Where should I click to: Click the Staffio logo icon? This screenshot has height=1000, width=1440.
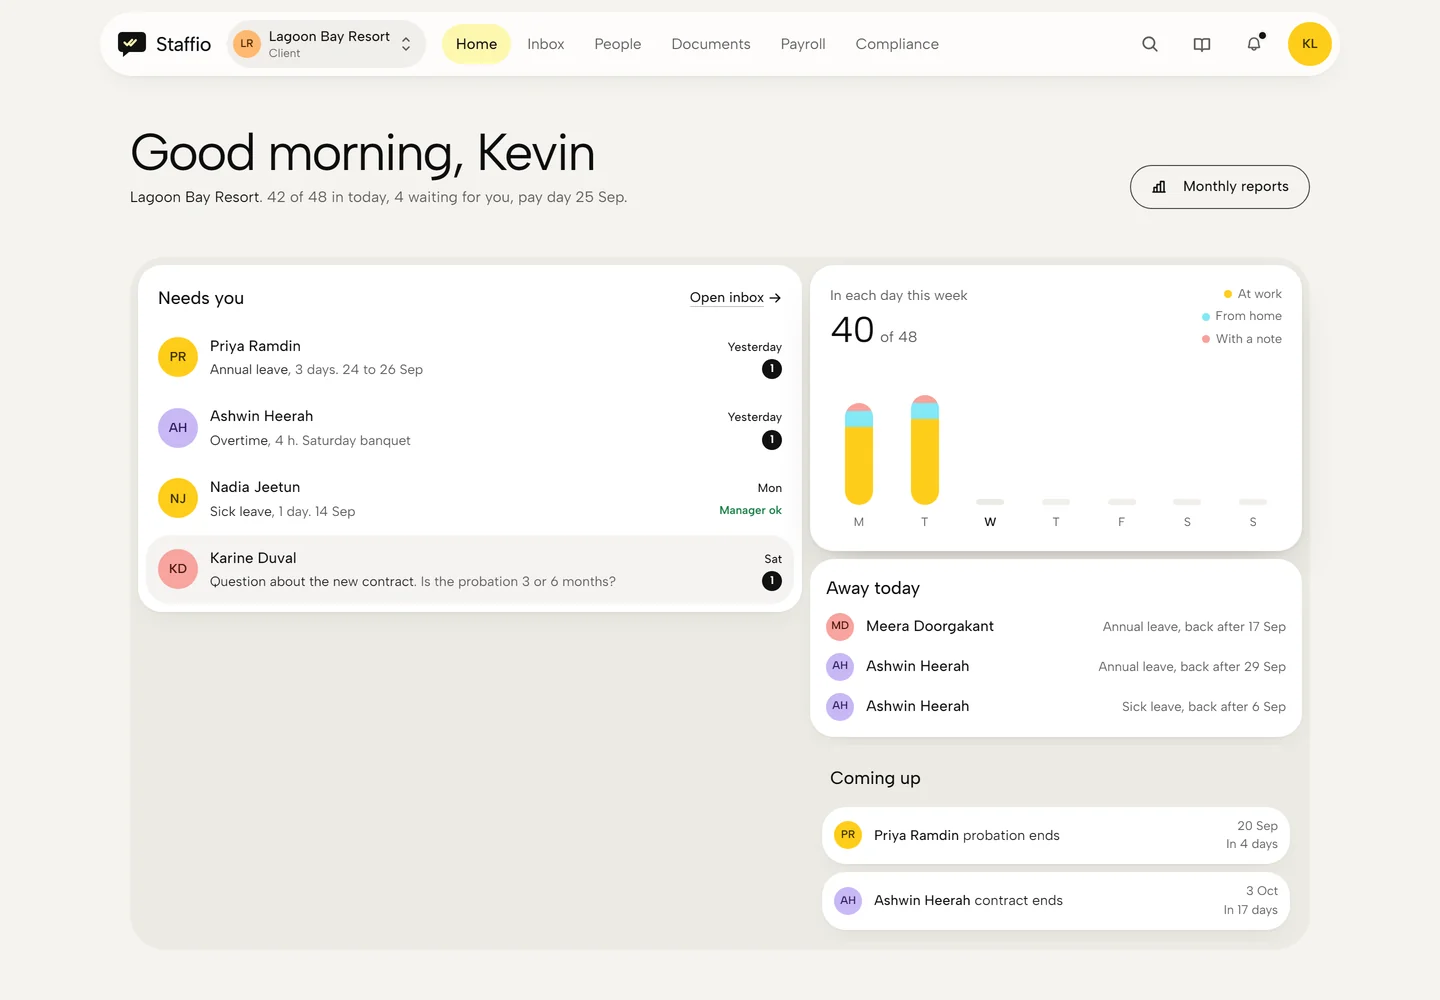132,44
